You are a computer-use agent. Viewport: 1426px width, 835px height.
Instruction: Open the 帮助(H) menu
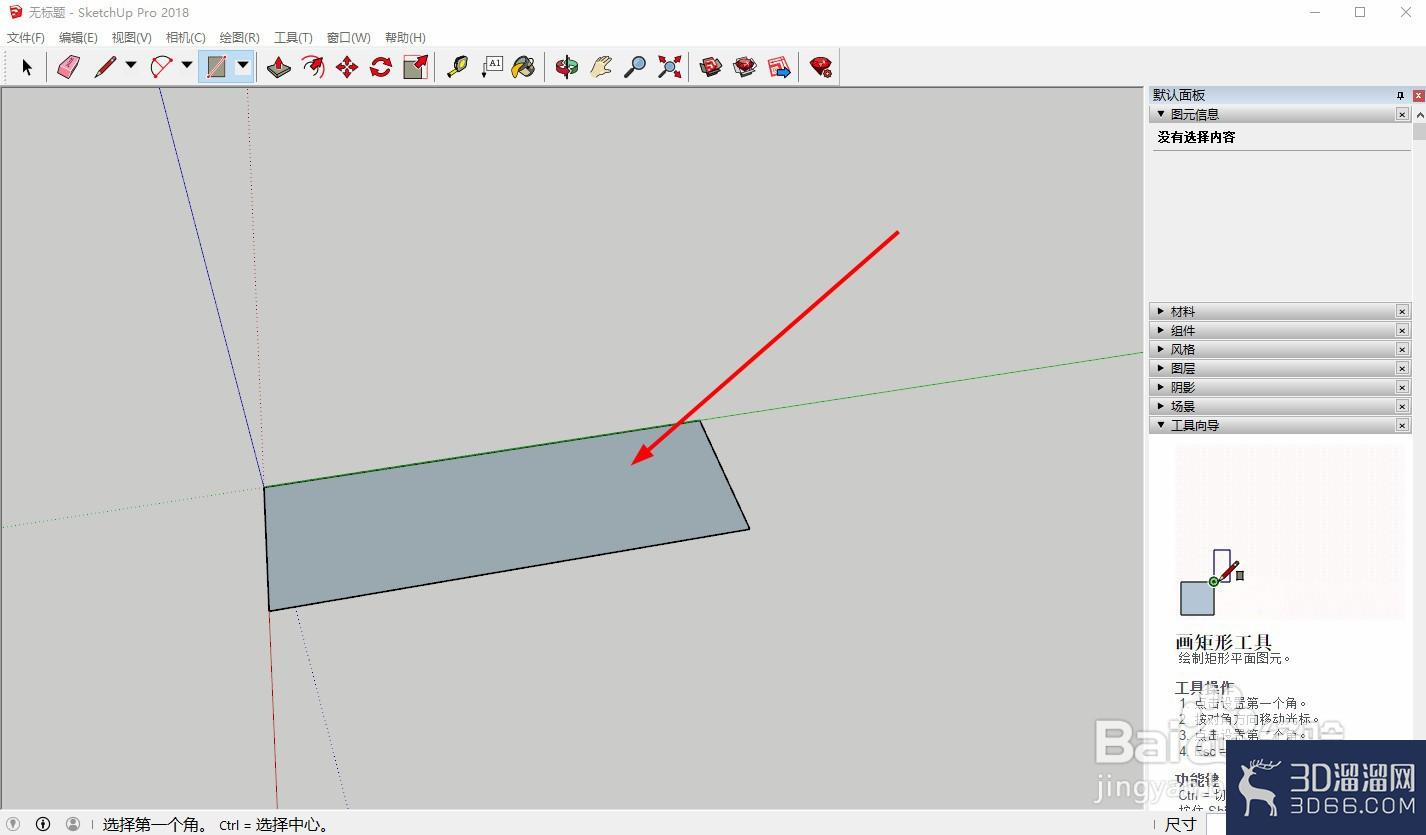405,37
